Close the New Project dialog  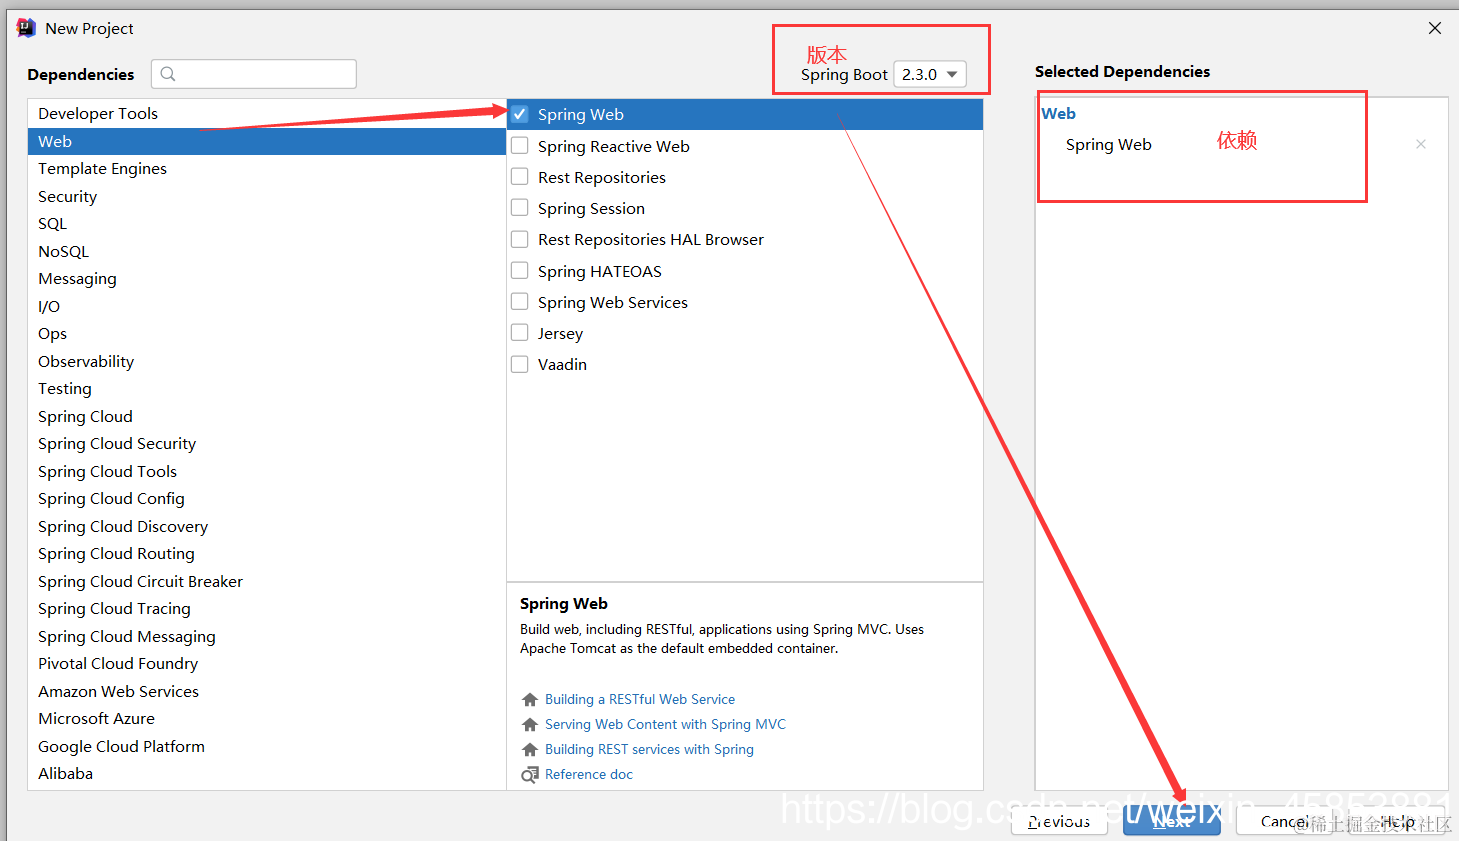click(1435, 28)
